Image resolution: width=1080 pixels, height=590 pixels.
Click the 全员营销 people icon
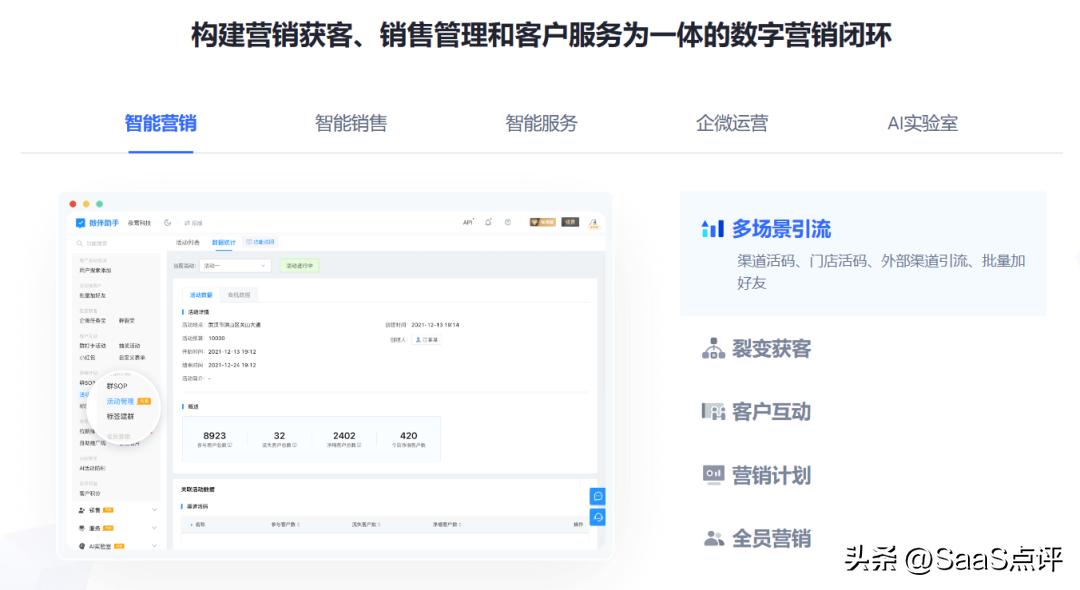pyautogui.click(x=712, y=538)
